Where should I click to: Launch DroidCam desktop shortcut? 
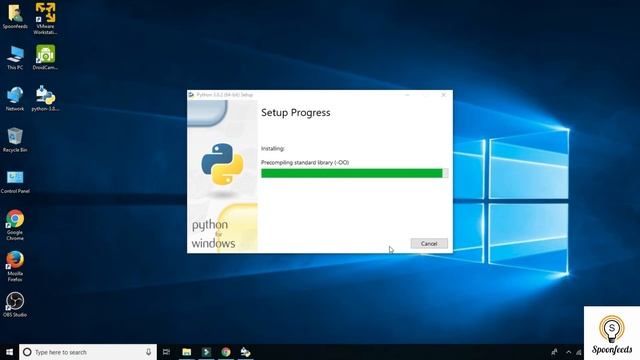point(45,58)
